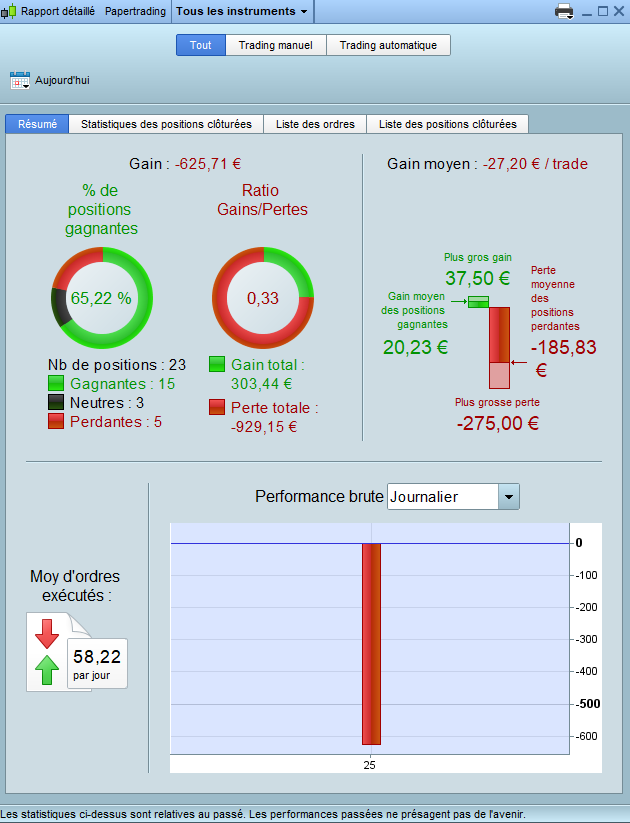Click Performance brute label
Image resolution: width=630 pixels, height=823 pixels.
click(x=319, y=497)
